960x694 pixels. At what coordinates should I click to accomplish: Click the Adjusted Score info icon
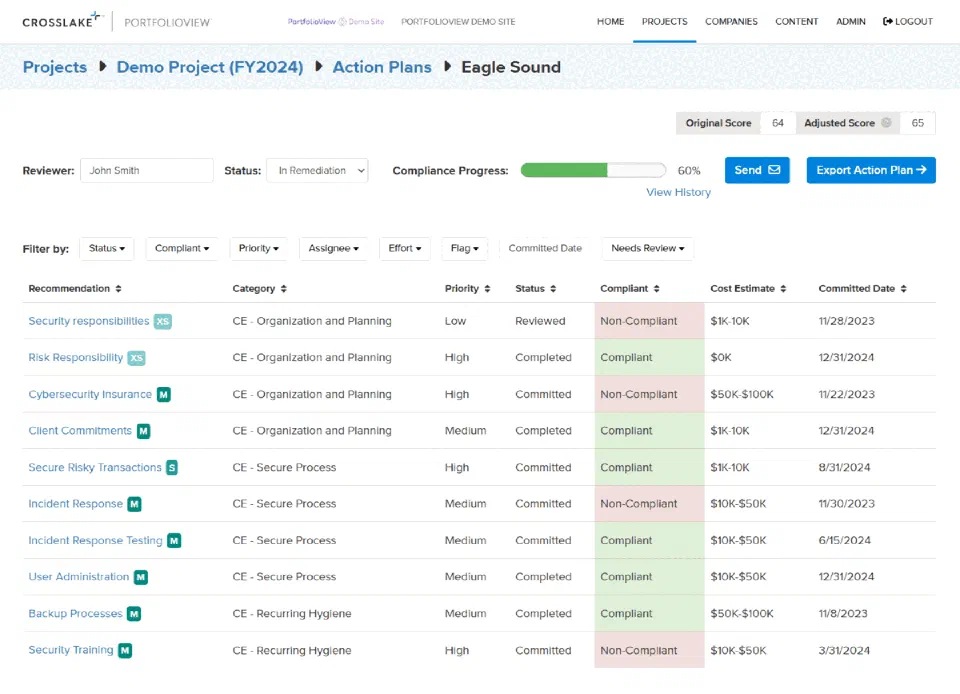click(x=886, y=122)
